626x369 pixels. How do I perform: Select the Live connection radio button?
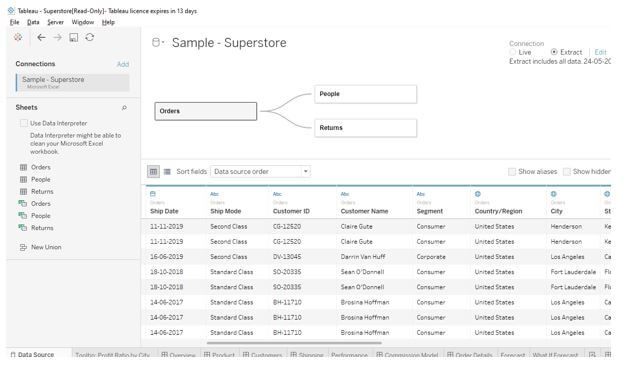(513, 52)
